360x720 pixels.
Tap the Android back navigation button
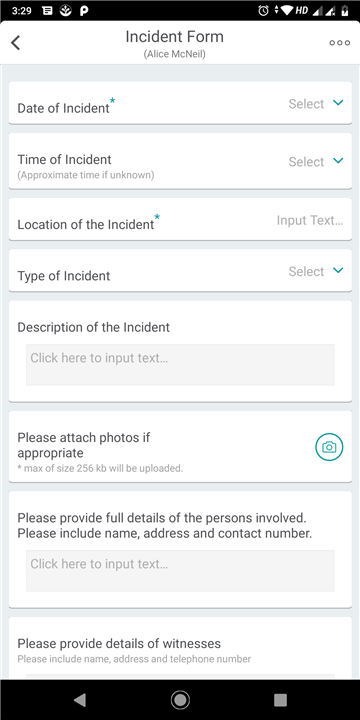(80, 699)
